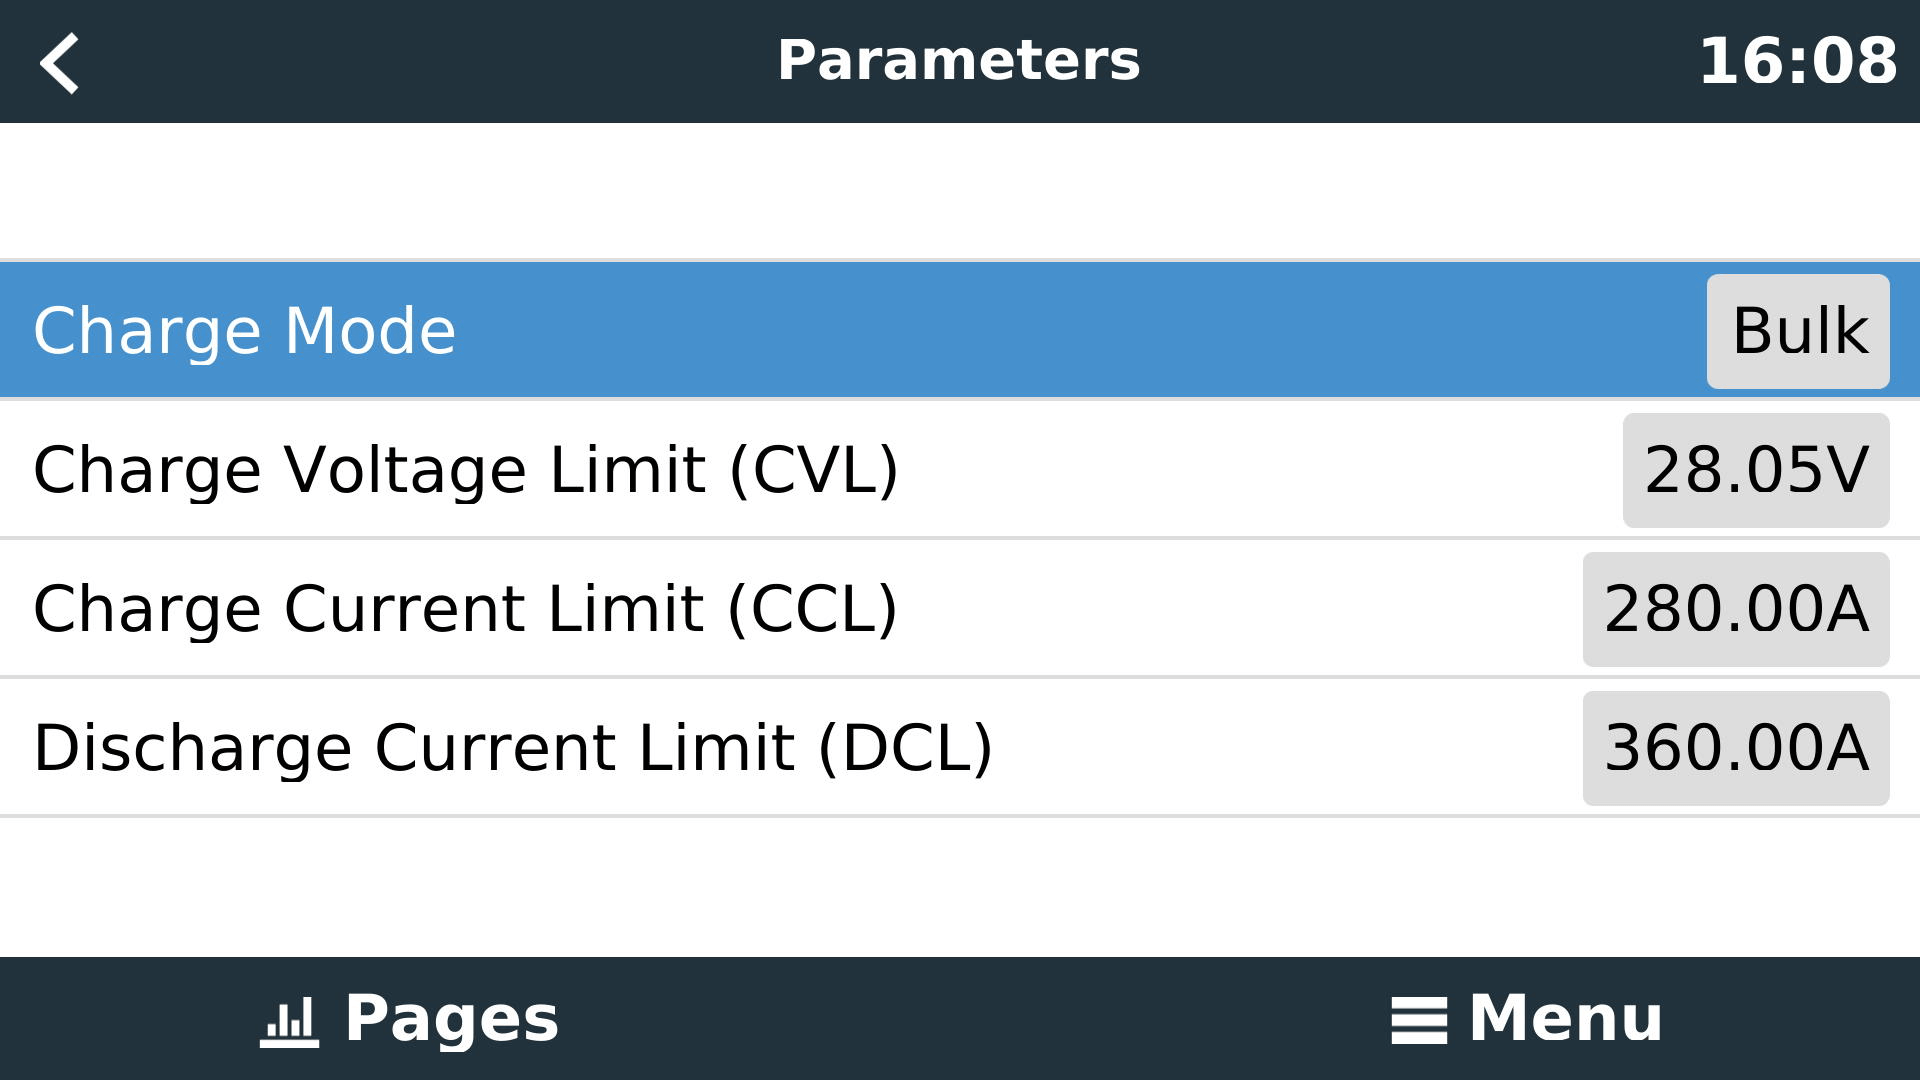This screenshot has width=1920, height=1080.
Task: Click the Parameters title text
Action: [959, 60]
